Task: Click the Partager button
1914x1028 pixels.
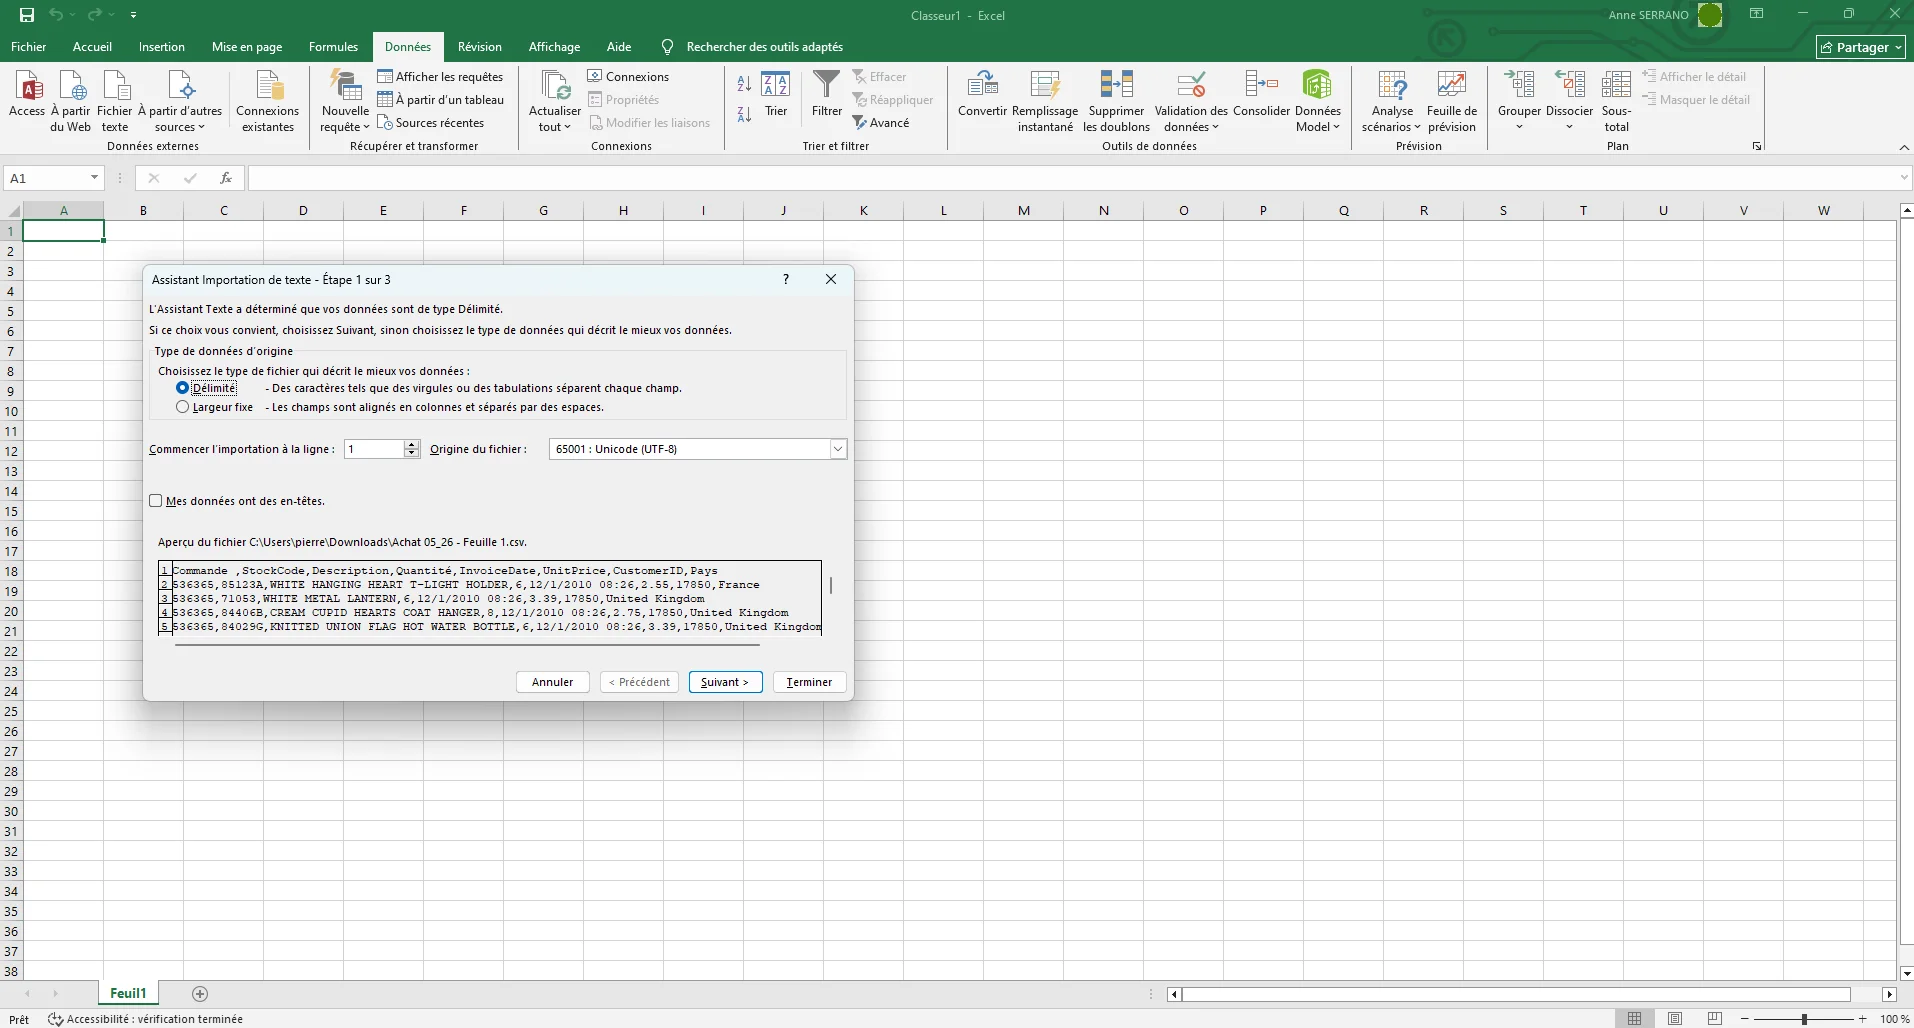Action: pyautogui.click(x=1861, y=47)
